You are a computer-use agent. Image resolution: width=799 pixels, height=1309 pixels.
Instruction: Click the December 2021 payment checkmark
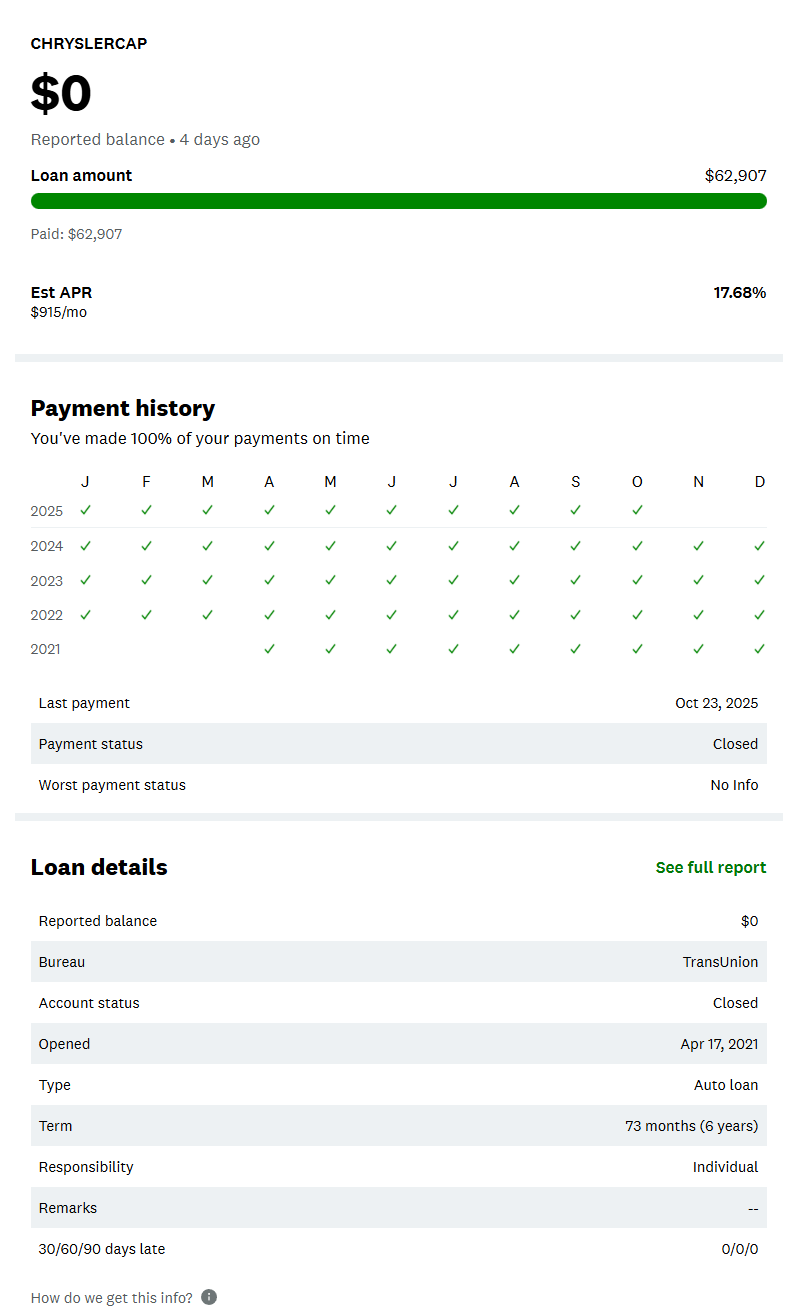coord(760,649)
